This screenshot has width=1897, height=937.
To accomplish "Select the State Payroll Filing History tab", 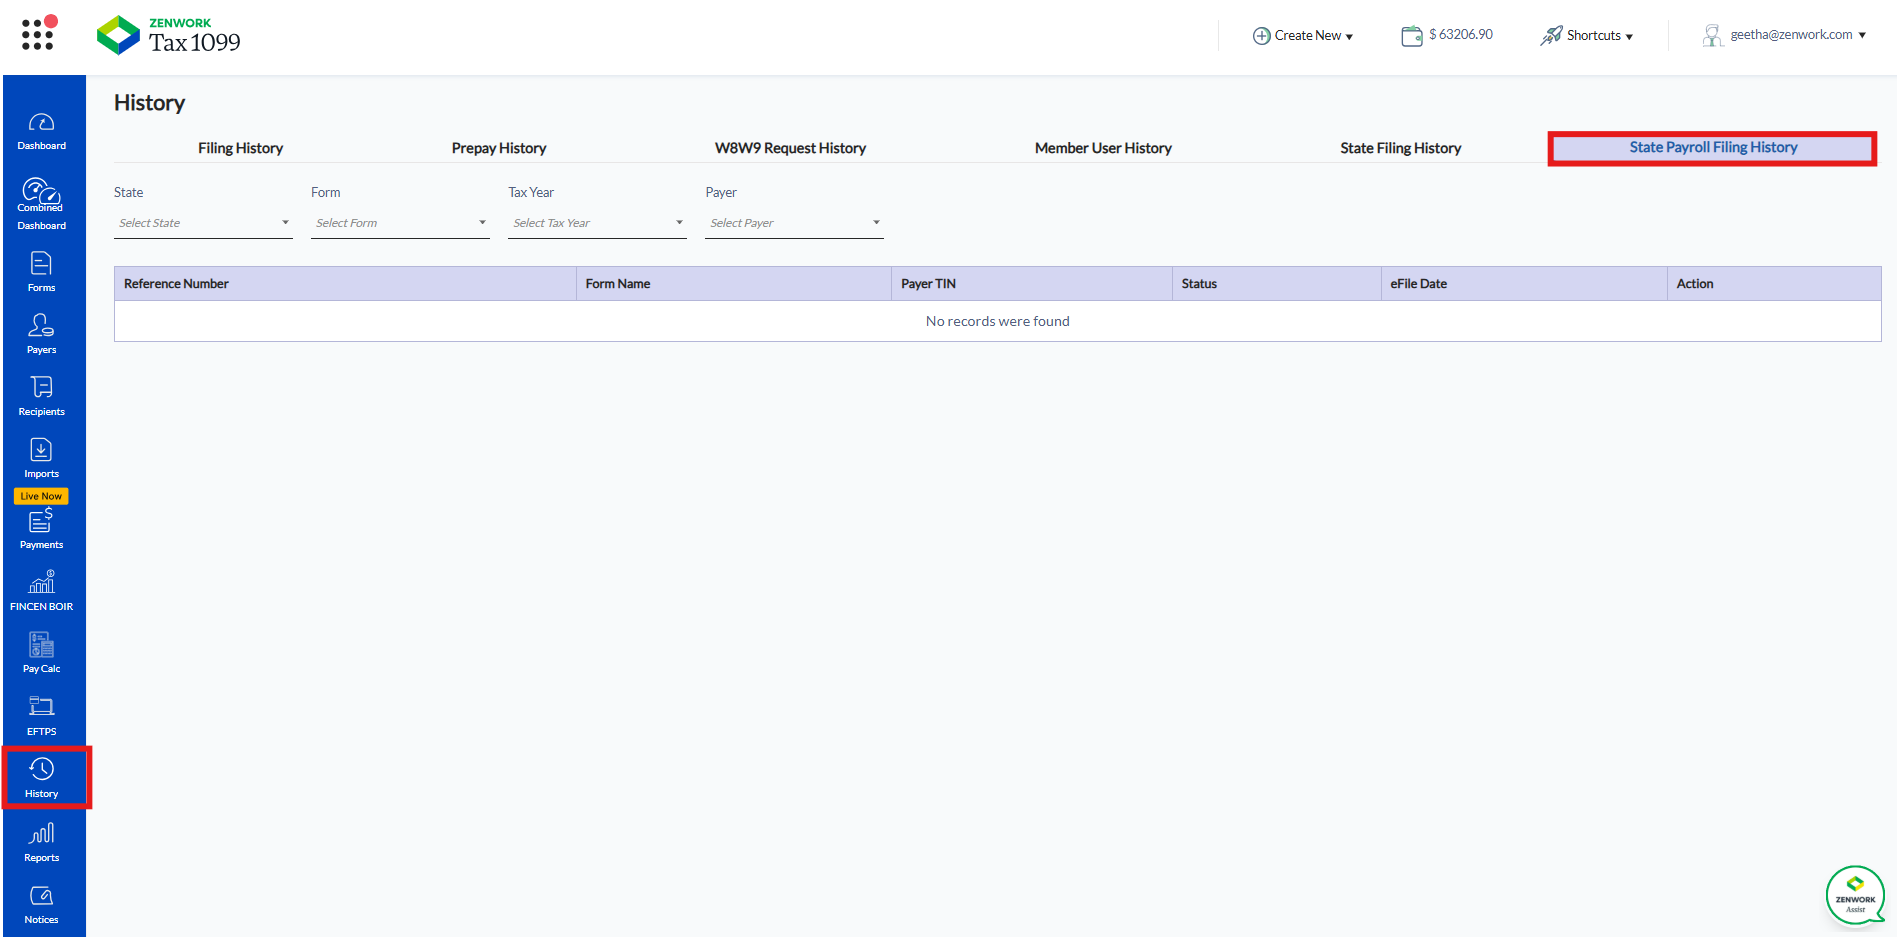I will 1713,148.
